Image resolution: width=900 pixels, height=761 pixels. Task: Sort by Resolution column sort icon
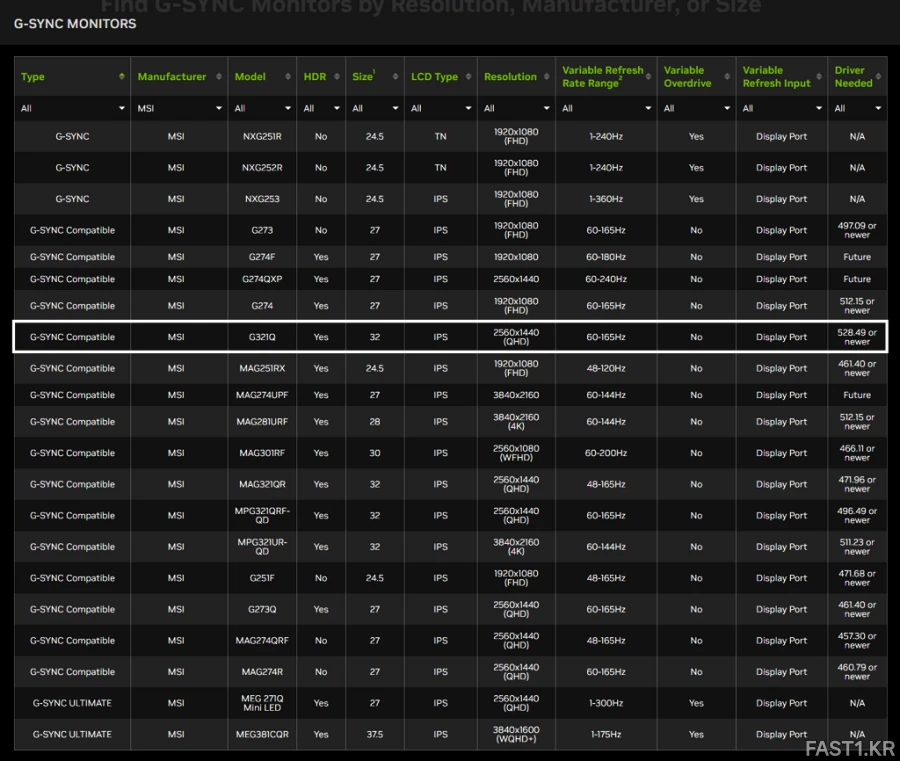pos(546,76)
